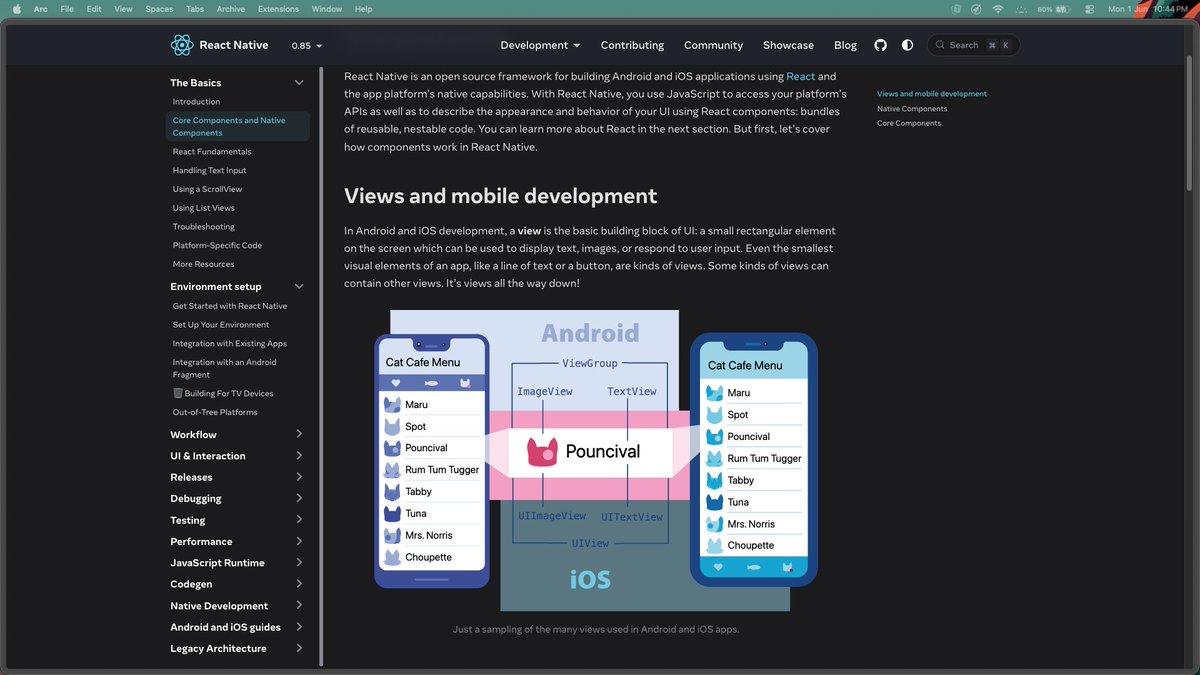
Task: Open the Tabs menu
Action: pos(195,9)
